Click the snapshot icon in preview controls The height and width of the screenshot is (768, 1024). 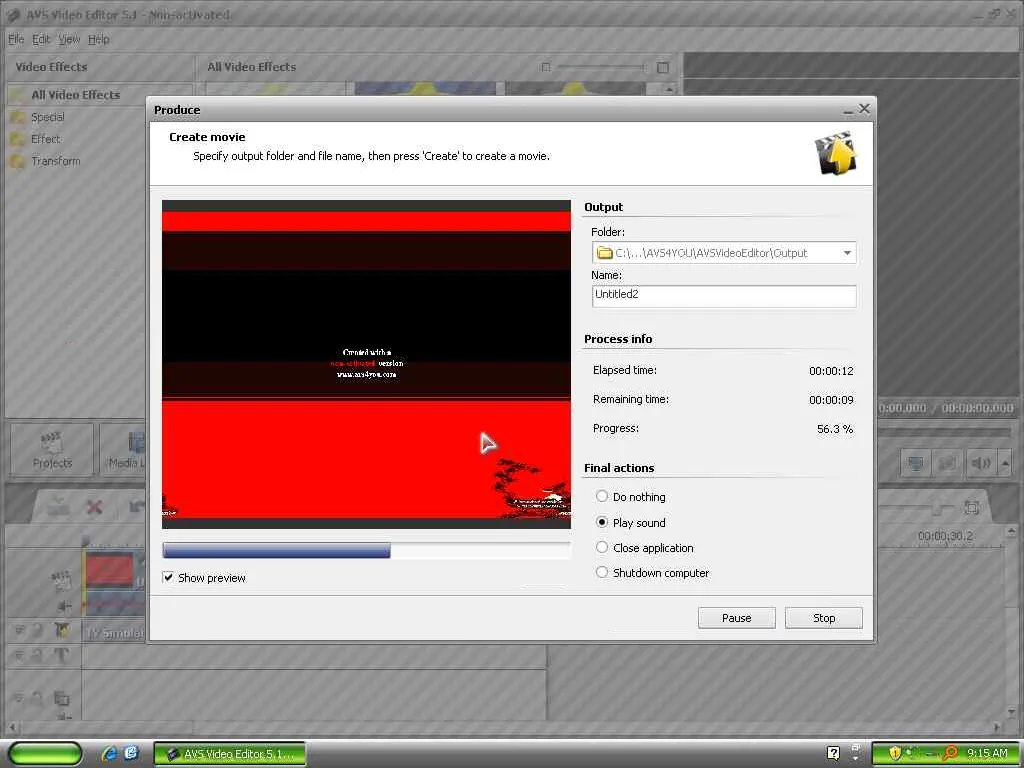coord(947,463)
